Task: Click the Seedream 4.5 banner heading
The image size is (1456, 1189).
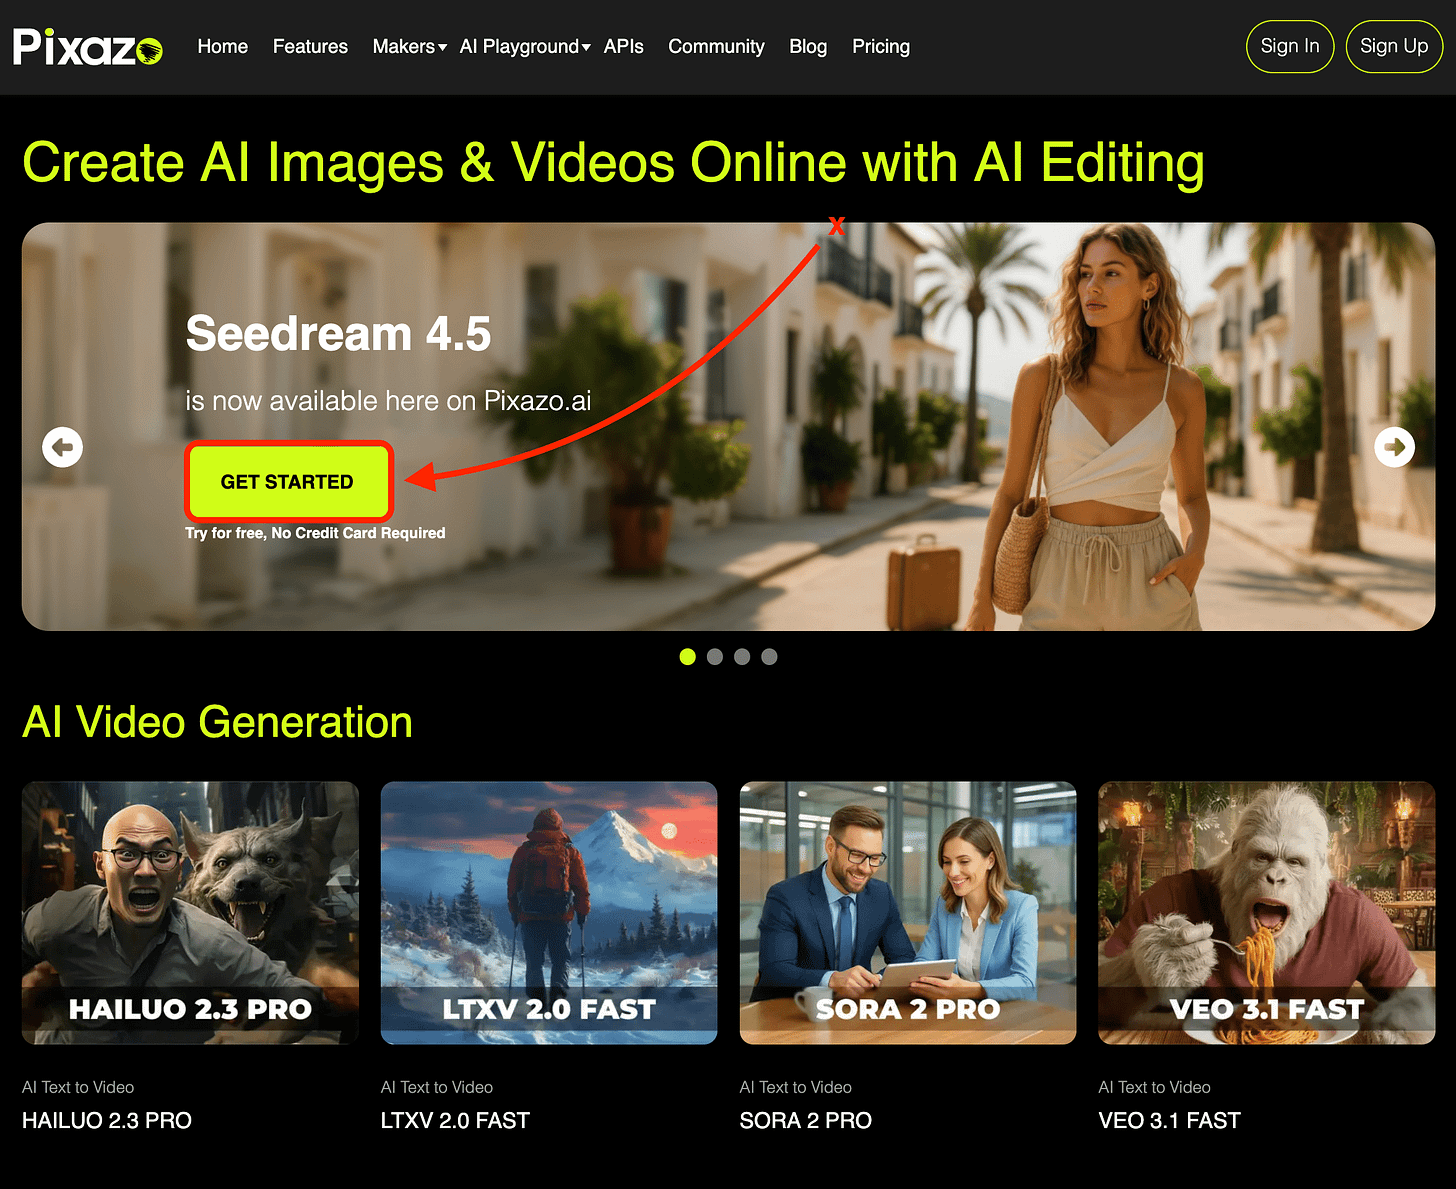Action: (338, 333)
